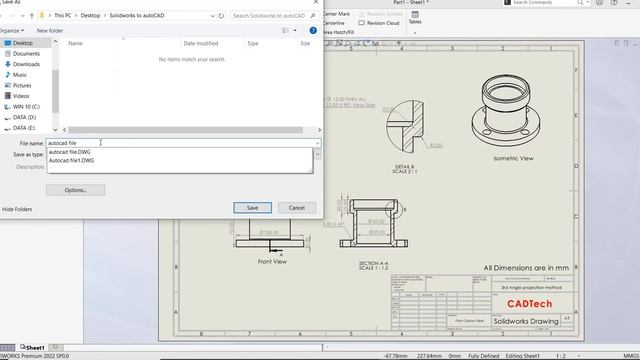Click the Cancel button

(x=297, y=207)
